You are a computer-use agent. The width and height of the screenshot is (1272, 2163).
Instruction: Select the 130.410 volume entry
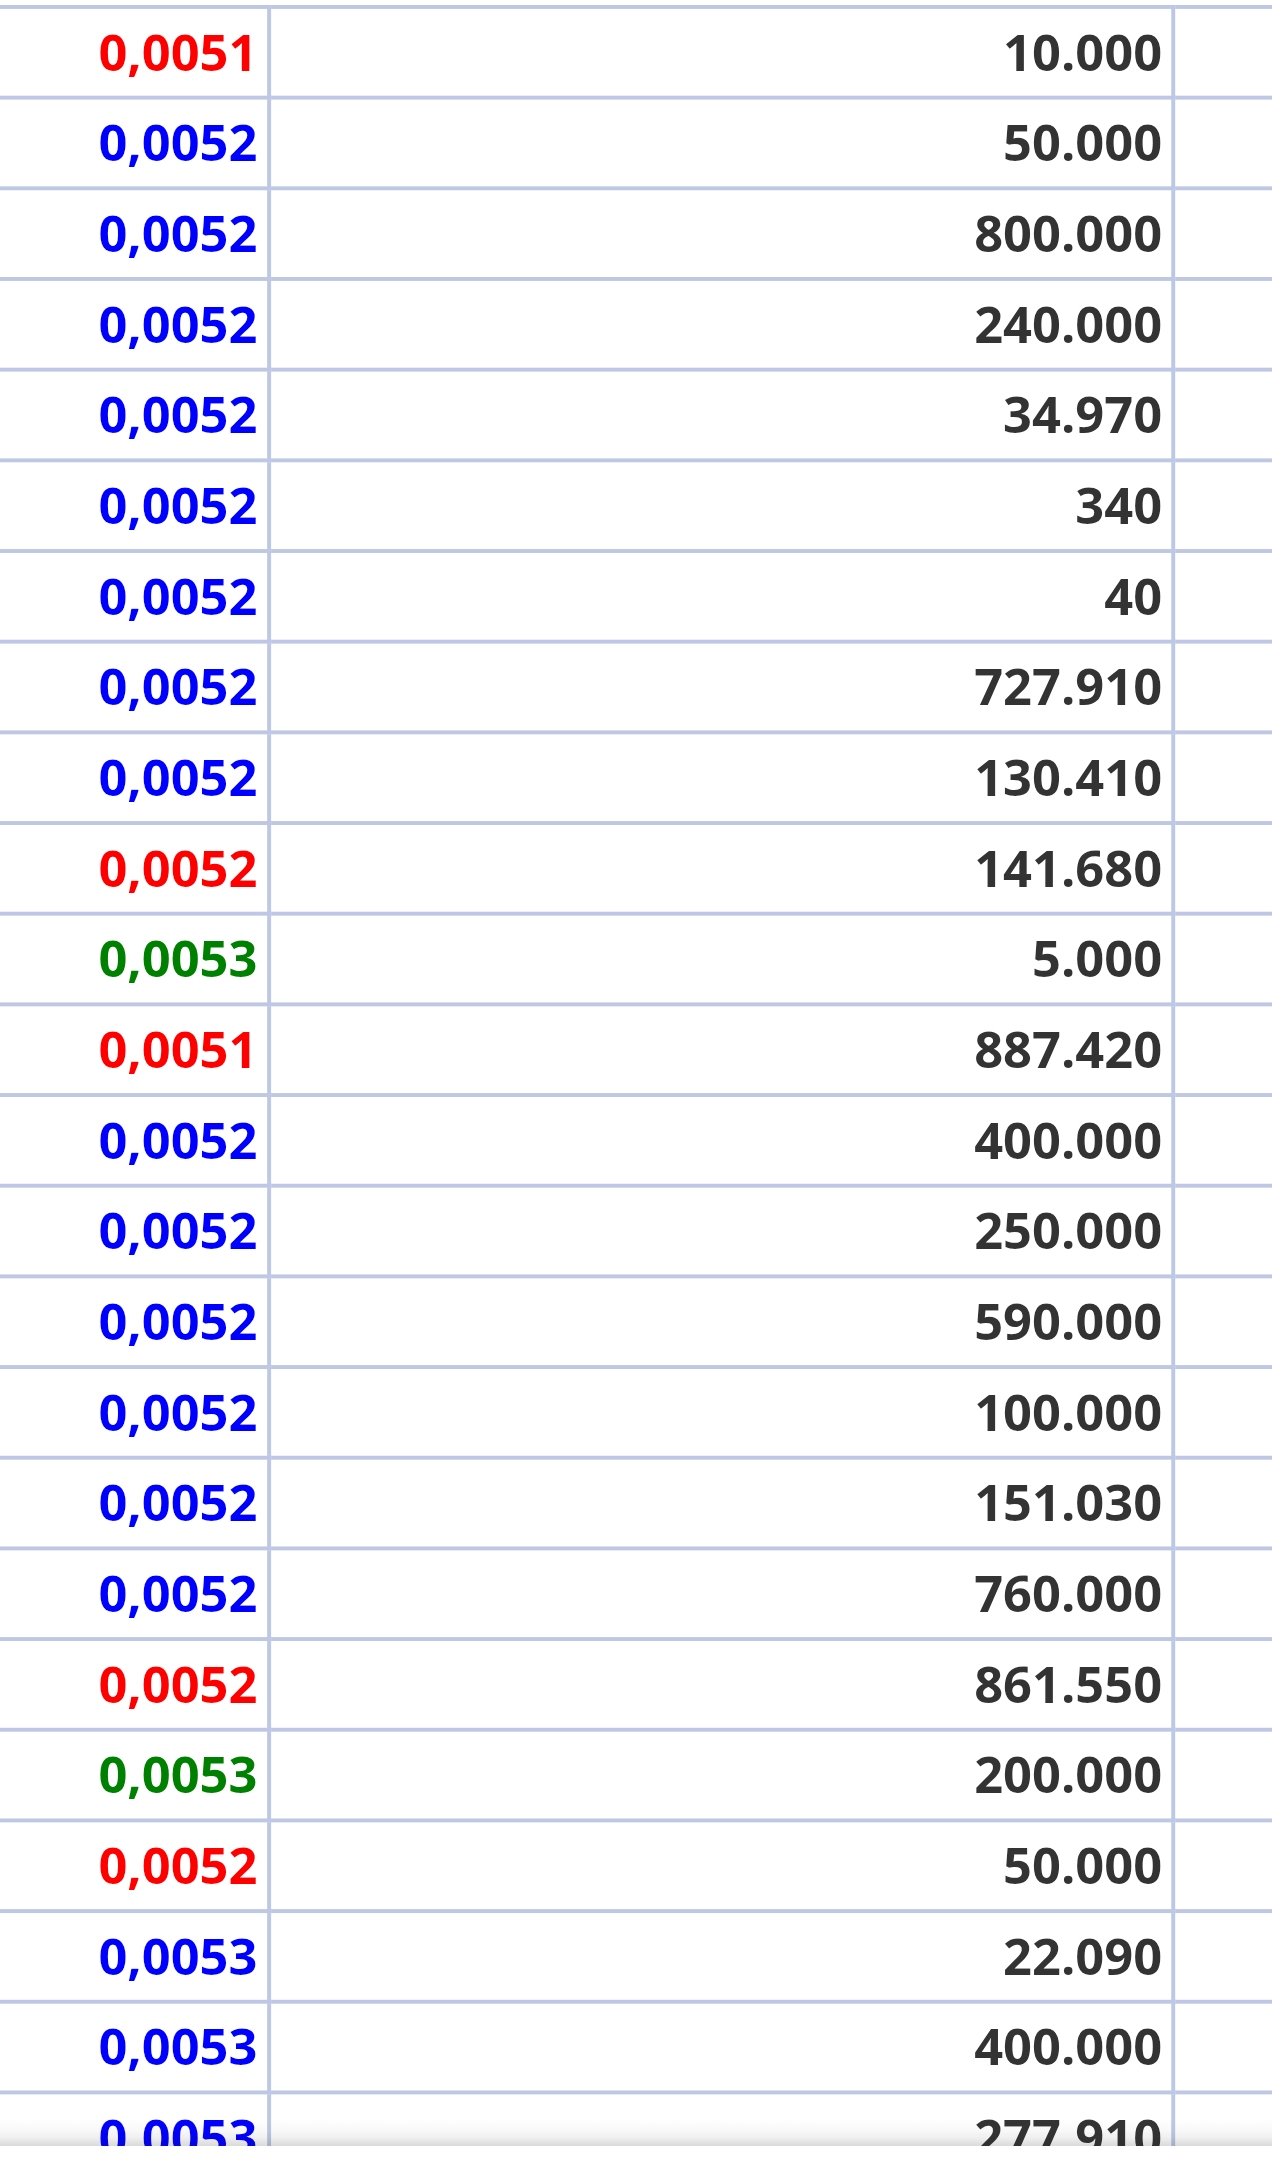[x=1067, y=778]
